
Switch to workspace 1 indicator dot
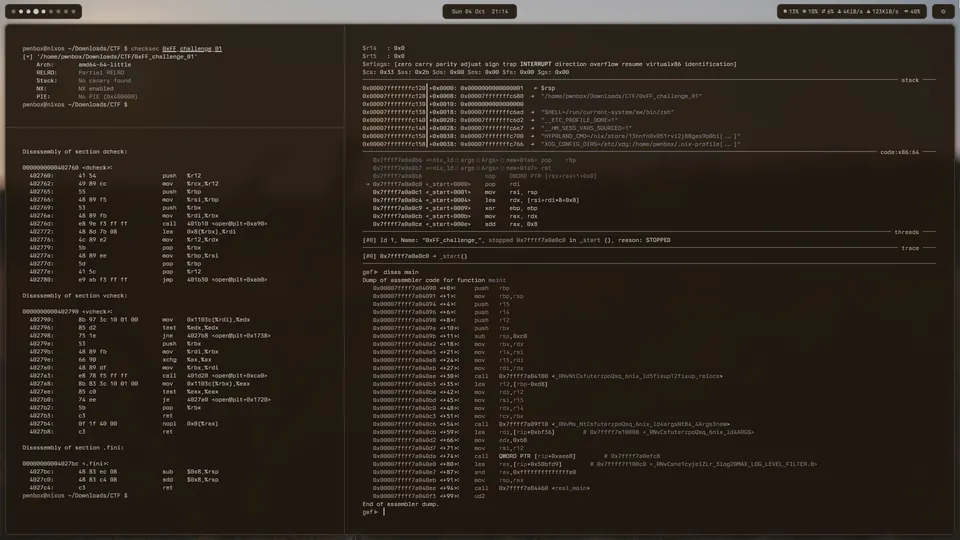point(13,12)
